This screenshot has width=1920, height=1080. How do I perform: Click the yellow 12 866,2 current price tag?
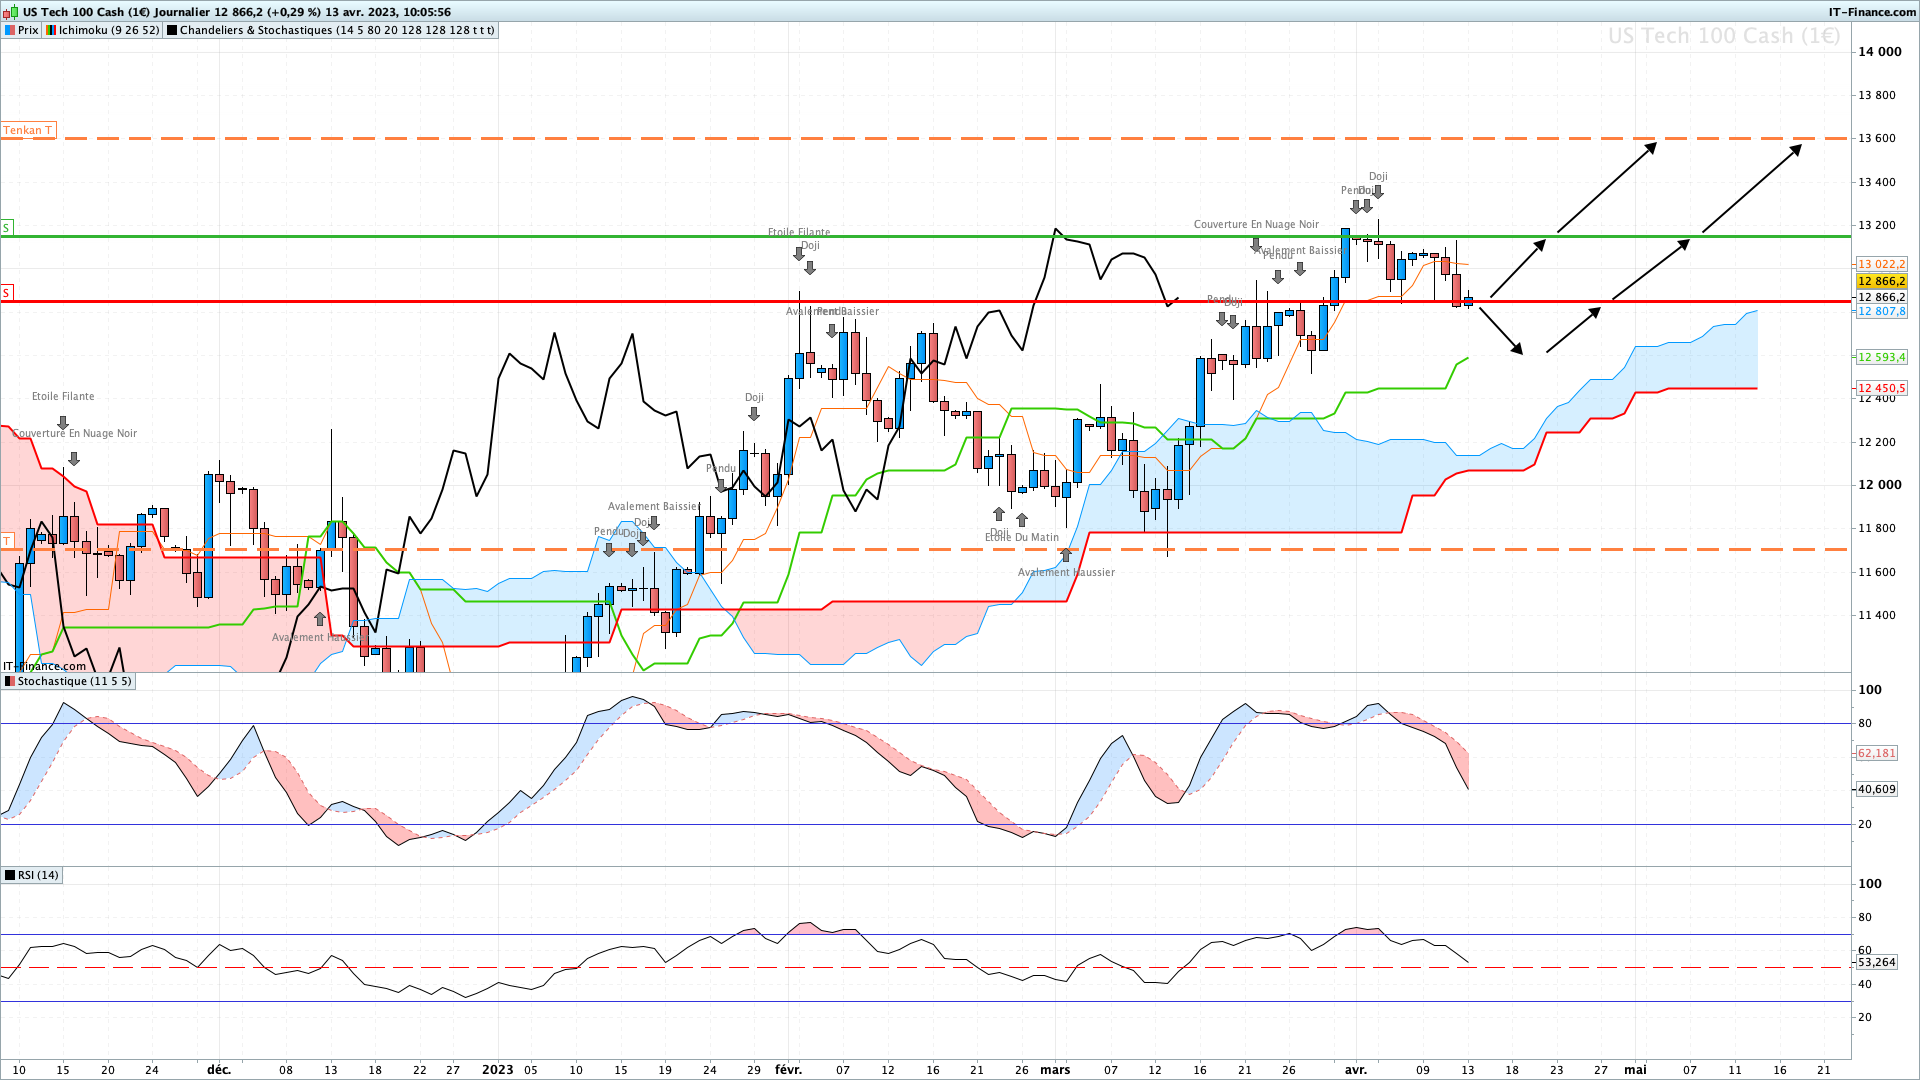tap(1881, 281)
